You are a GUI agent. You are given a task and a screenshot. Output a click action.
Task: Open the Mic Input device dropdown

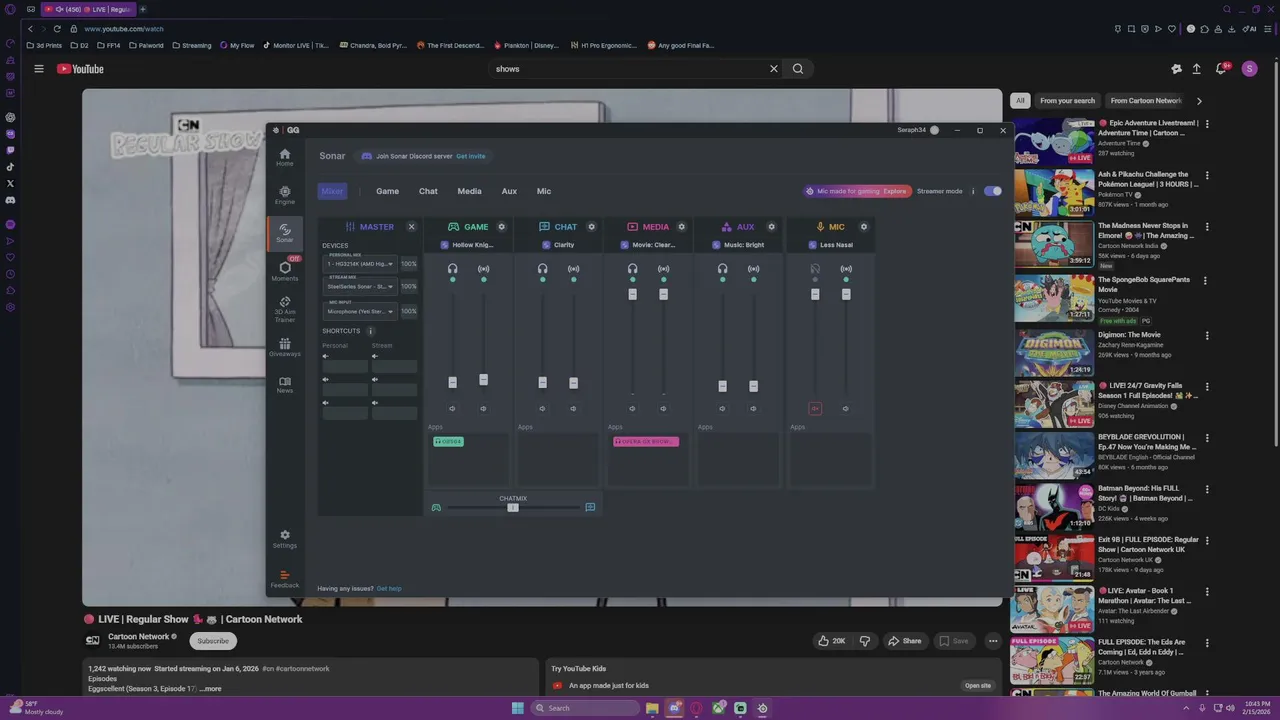(x=360, y=311)
